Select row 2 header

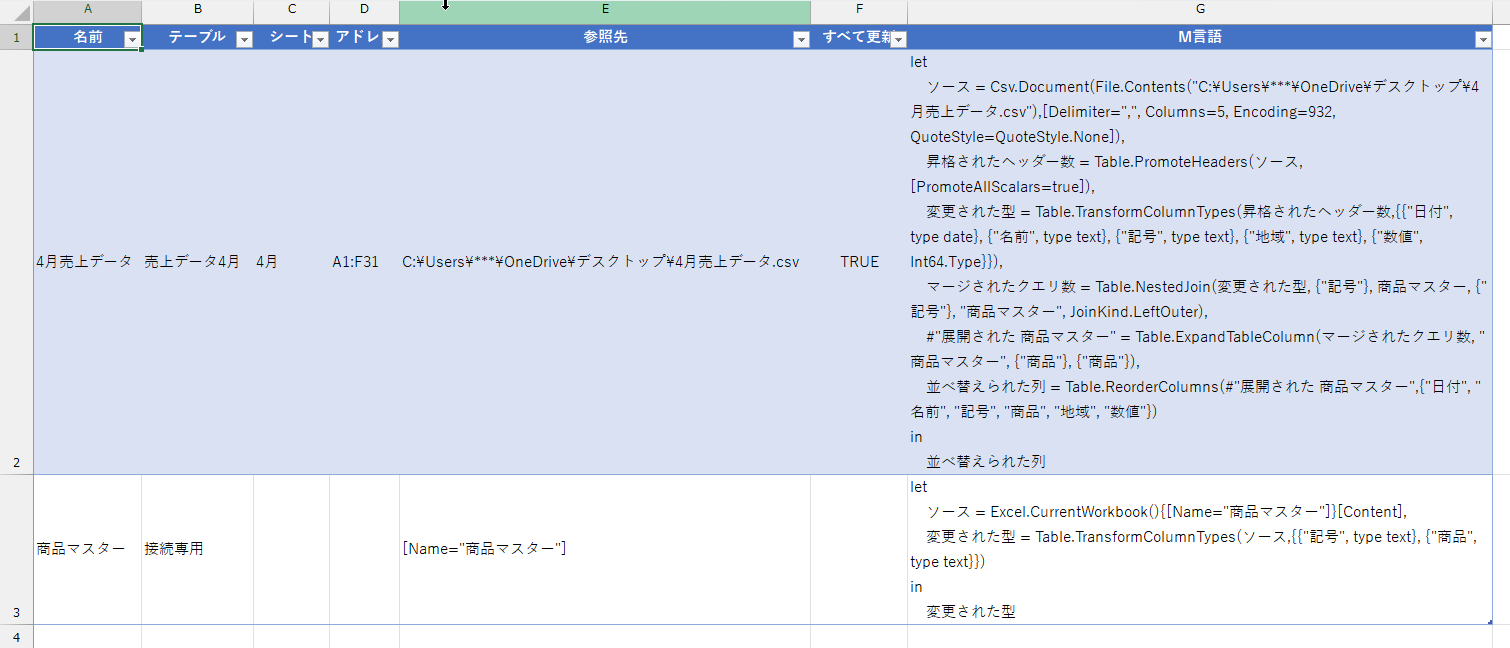point(16,262)
